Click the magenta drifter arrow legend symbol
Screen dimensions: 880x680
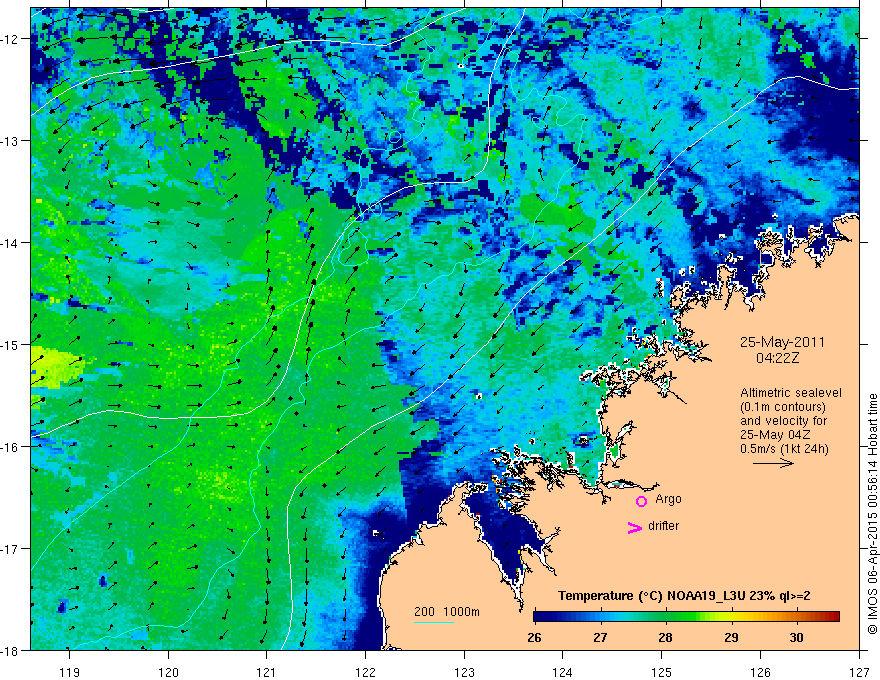635,527
